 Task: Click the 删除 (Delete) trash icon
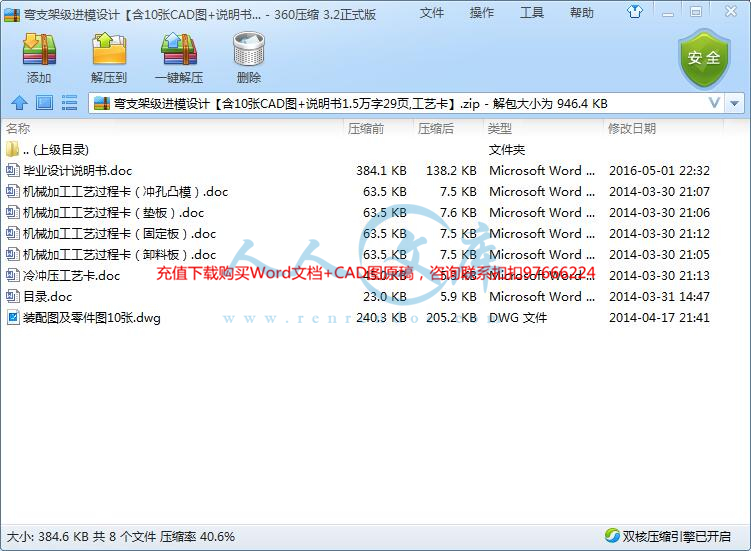(249, 49)
